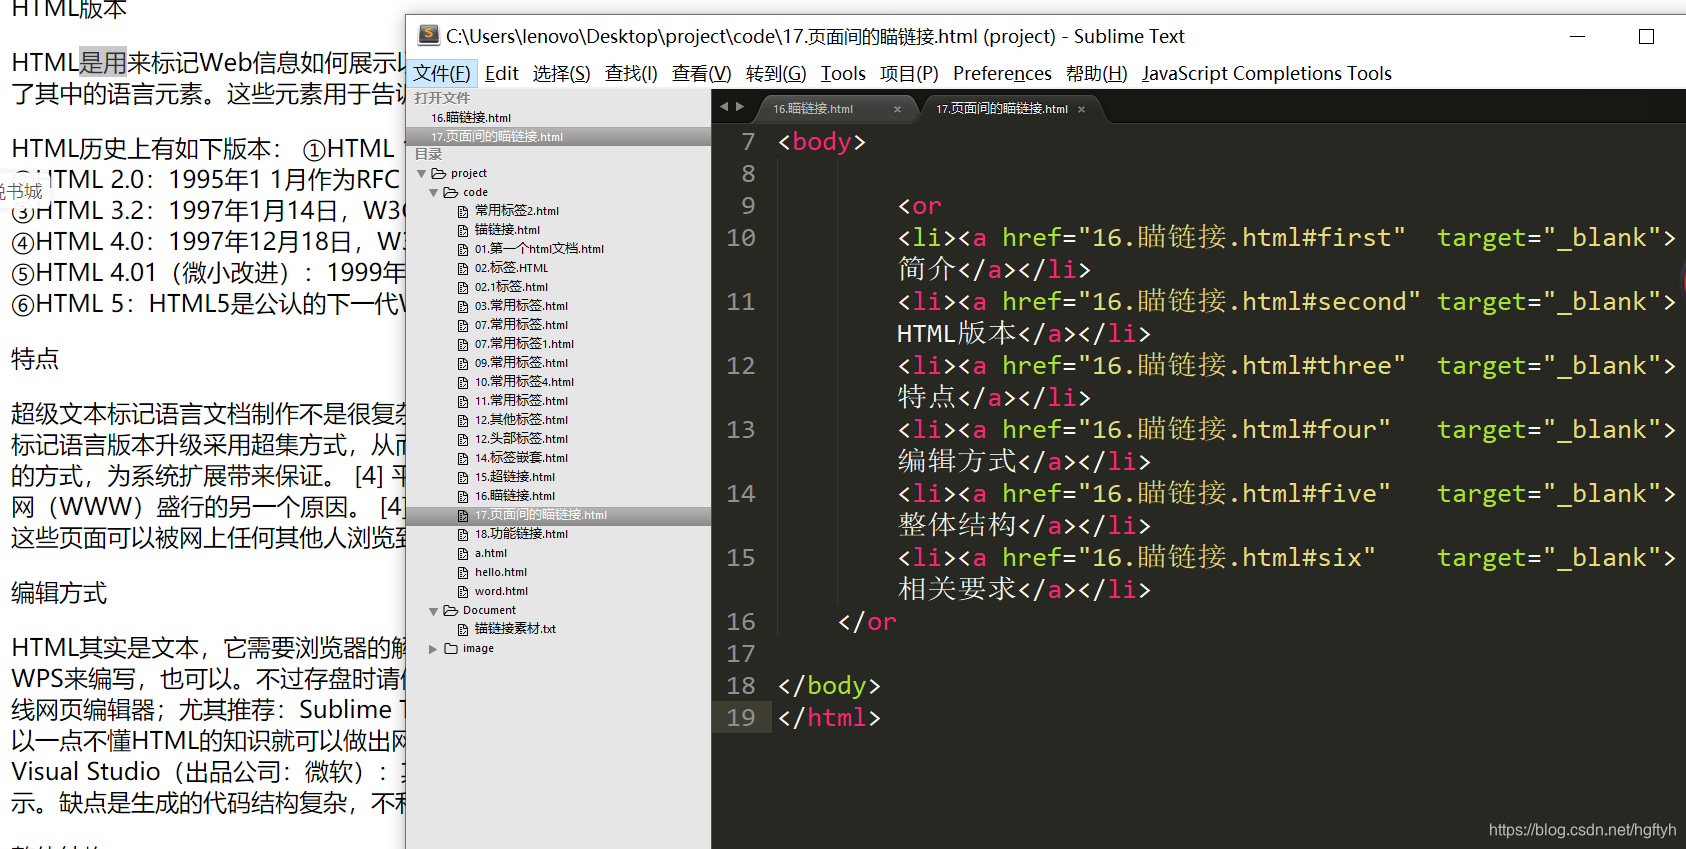Screen dimensions: 1686x849
Task: Collapse the project folder tree
Action: coord(421,174)
